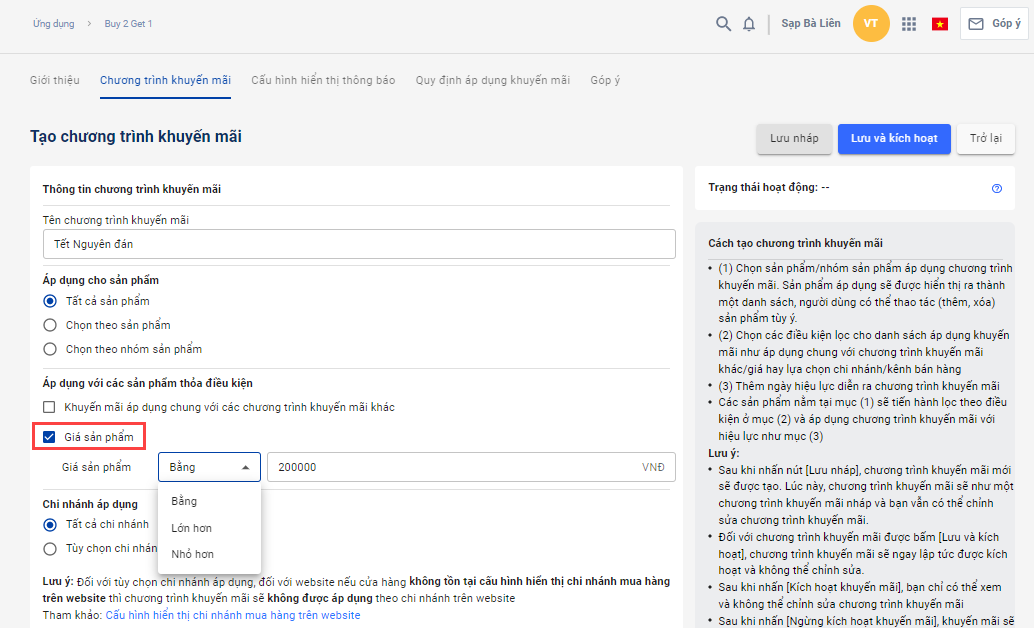This screenshot has height=628, width=1034.
Task: Click the Vietnam flag language icon
Action: (940, 24)
